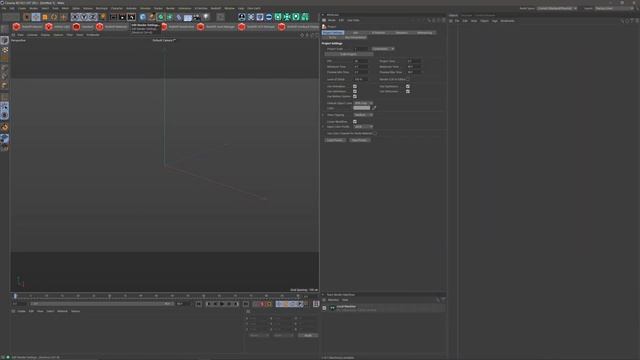
Task: Open View Clipping dropdown
Action: tap(363, 115)
